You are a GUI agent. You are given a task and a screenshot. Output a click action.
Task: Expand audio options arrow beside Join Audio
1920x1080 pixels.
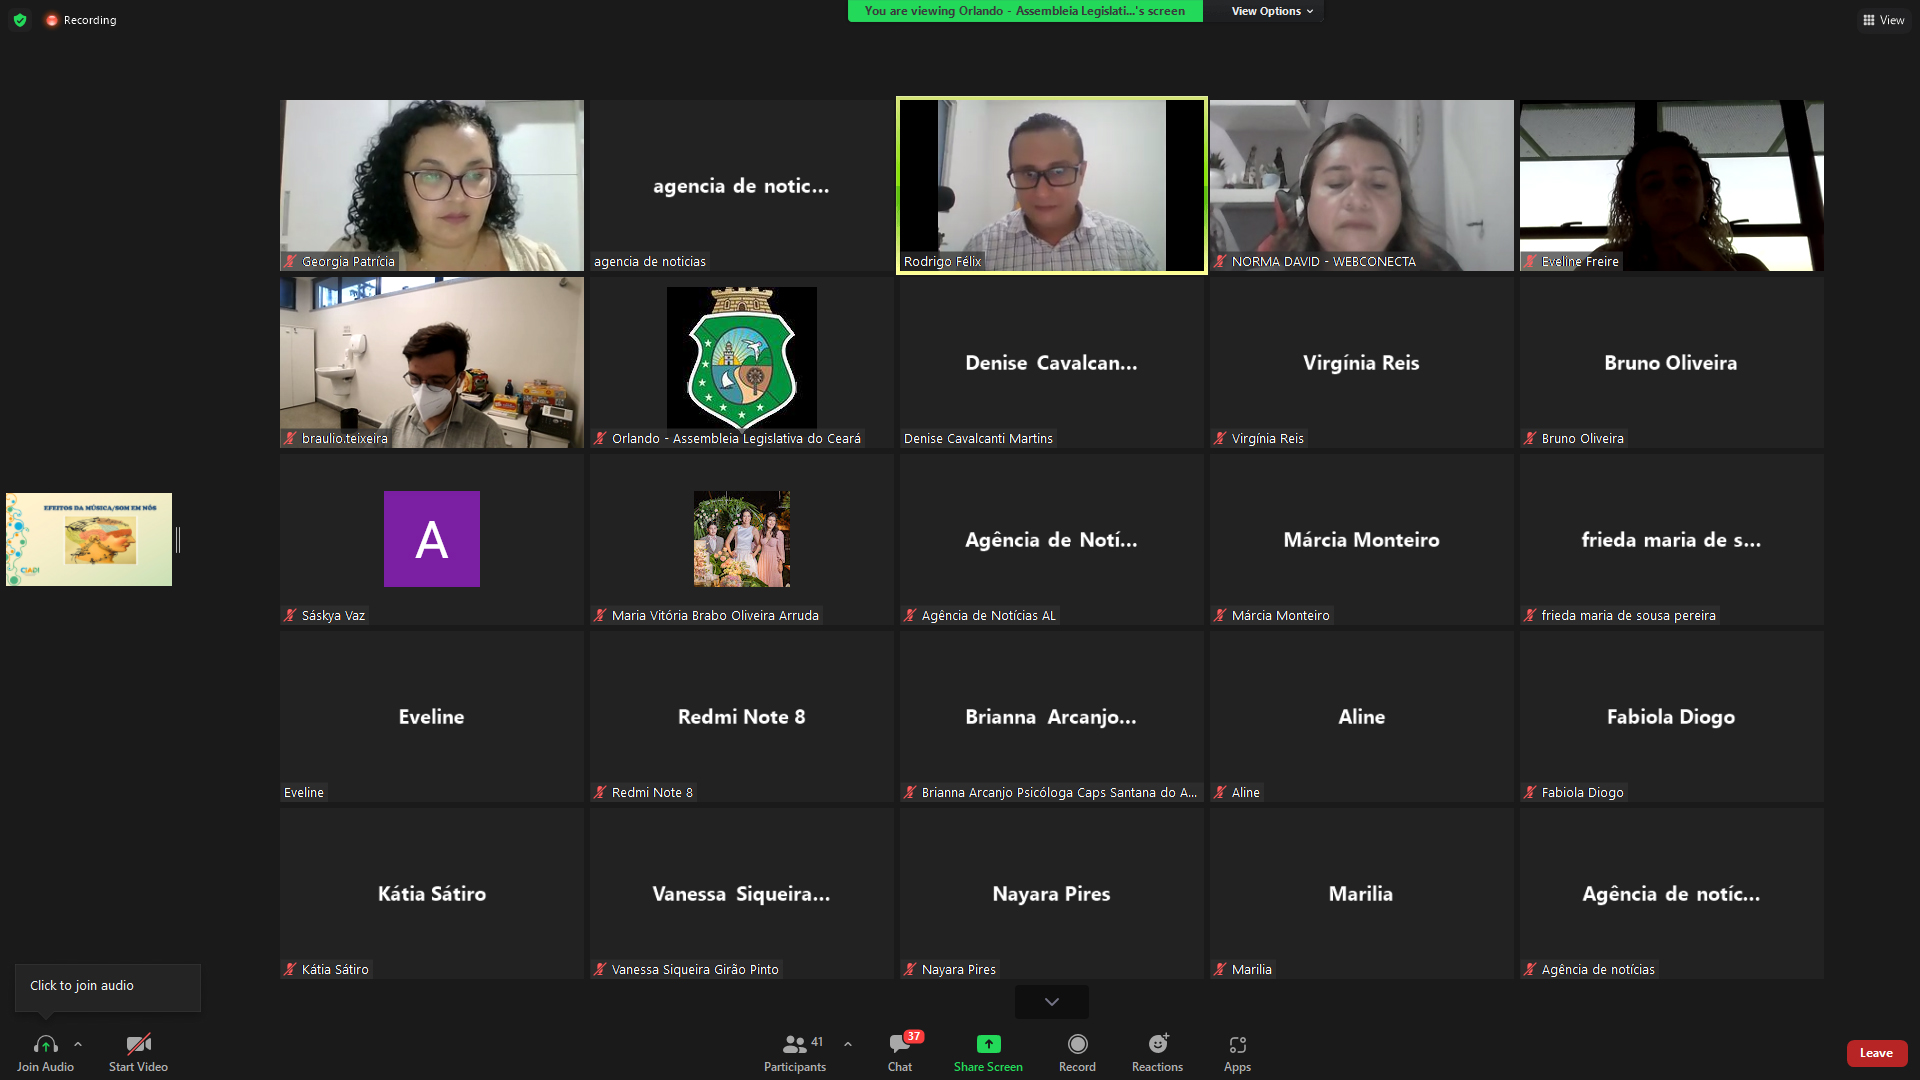78,1044
